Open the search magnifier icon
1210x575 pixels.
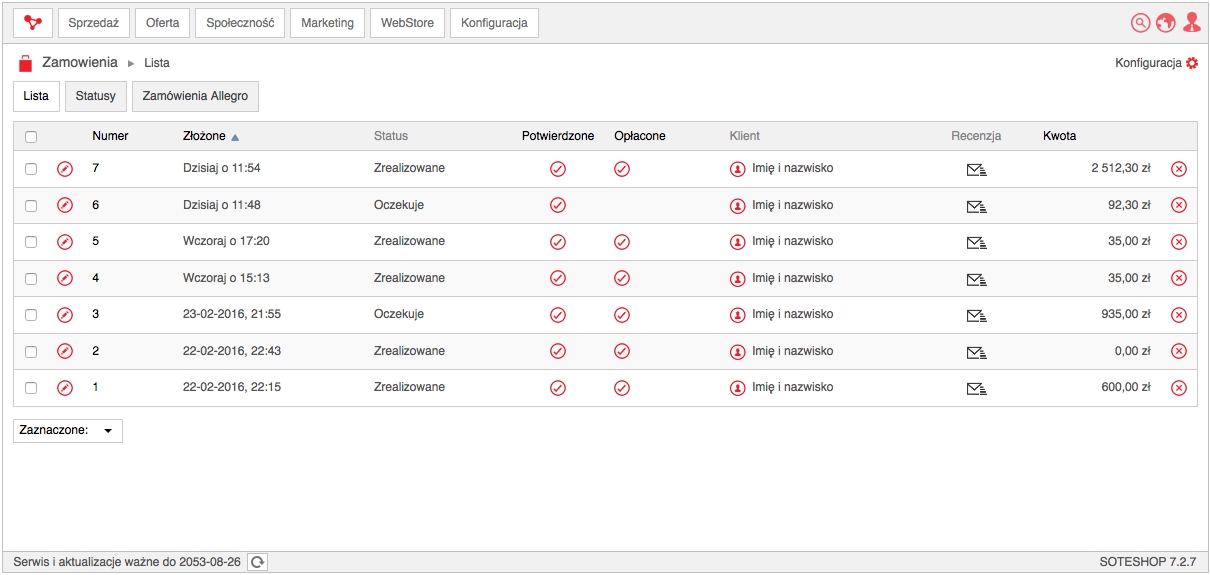pos(1140,22)
